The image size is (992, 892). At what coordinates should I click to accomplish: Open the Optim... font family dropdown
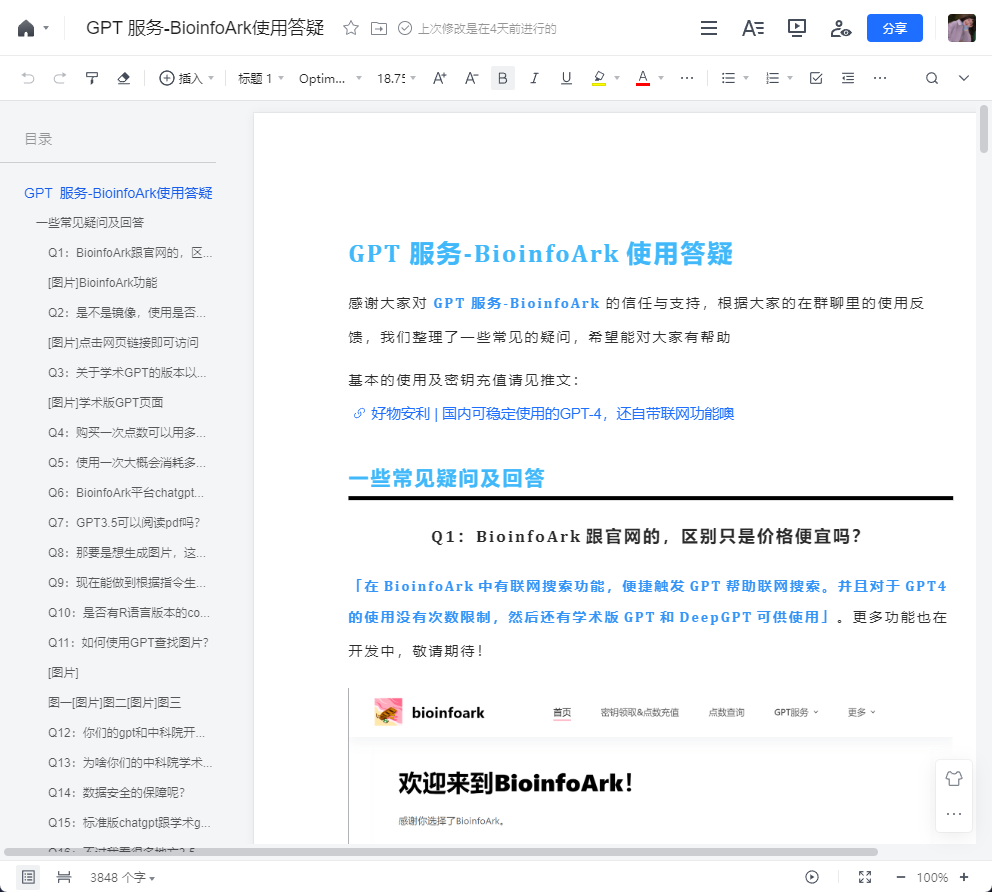coord(330,78)
